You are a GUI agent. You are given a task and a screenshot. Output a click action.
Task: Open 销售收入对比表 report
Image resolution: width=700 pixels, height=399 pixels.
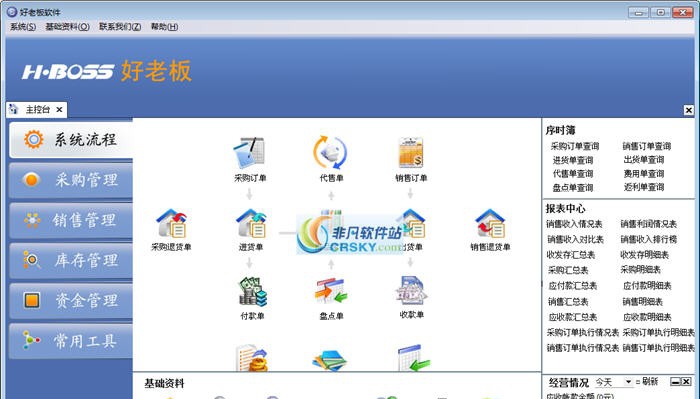575,239
